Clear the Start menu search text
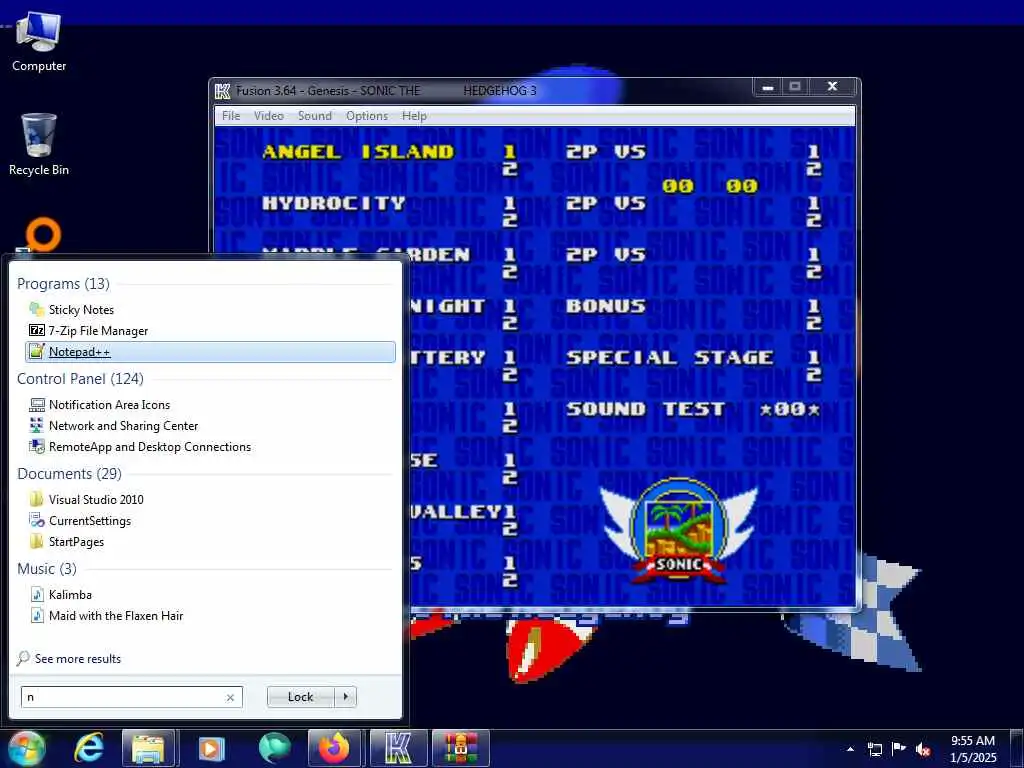 click(231, 697)
